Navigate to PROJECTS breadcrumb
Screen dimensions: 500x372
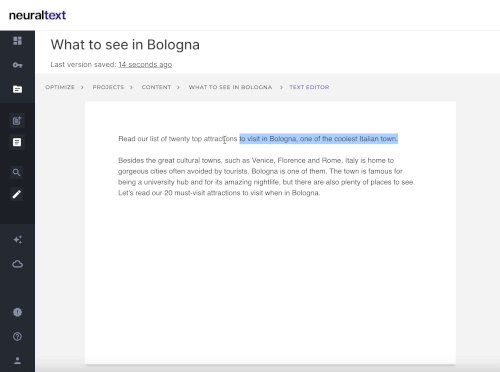click(x=108, y=87)
